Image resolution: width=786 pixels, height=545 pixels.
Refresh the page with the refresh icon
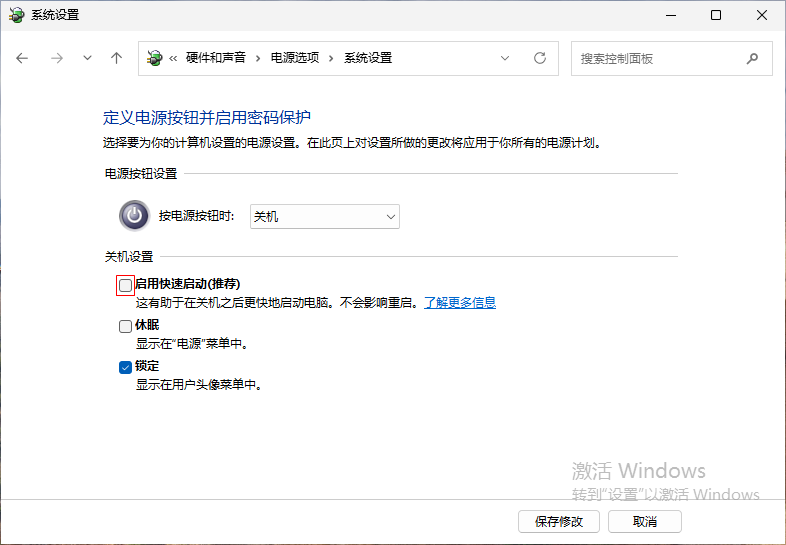540,58
